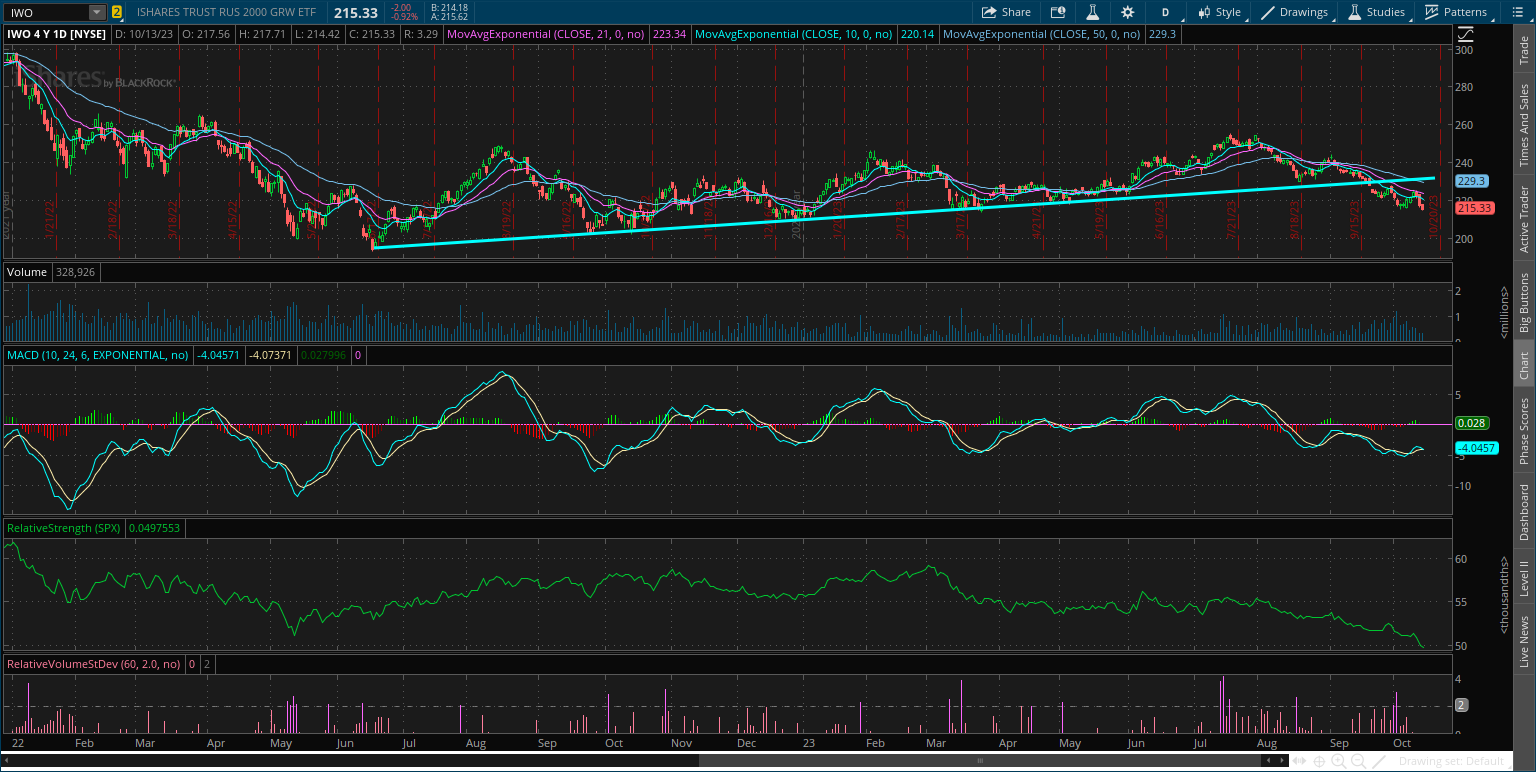Image resolution: width=1536 pixels, height=772 pixels.
Task: Open the symbol dropdown arrow next to IWO
Action: coord(97,12)
